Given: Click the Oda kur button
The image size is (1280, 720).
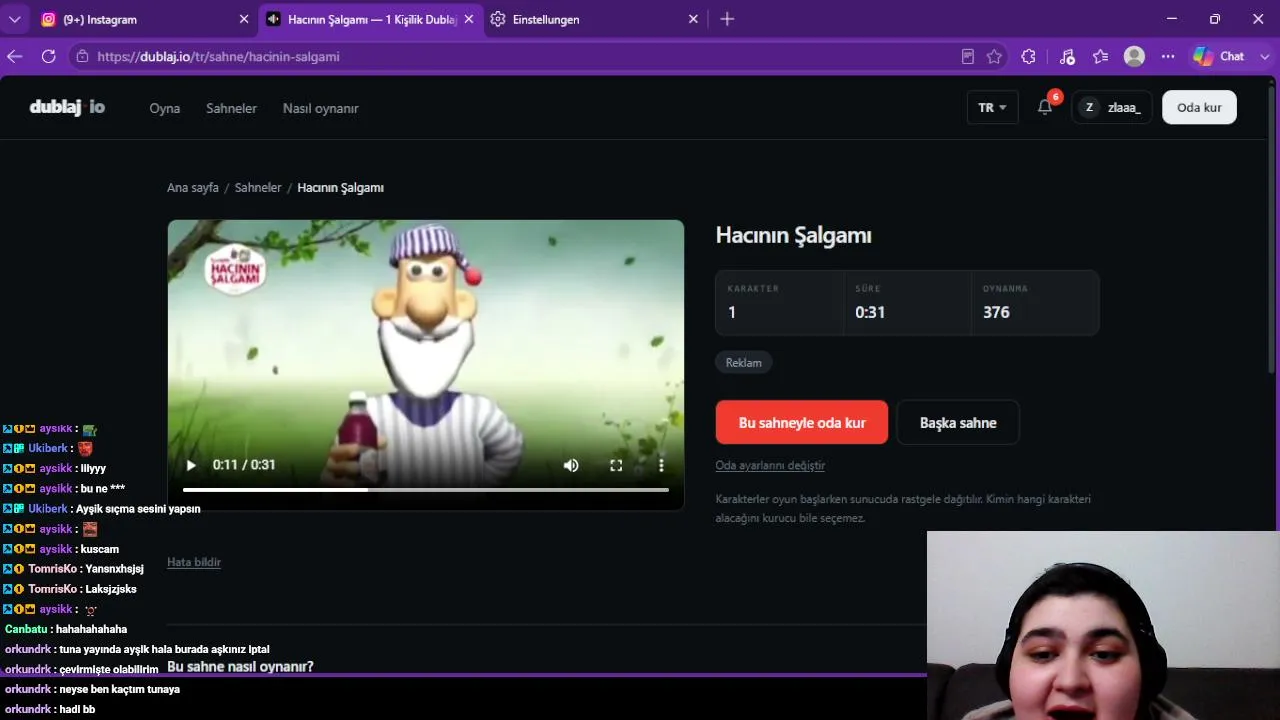Looking at the screenshot, I should pos(1199,107).
